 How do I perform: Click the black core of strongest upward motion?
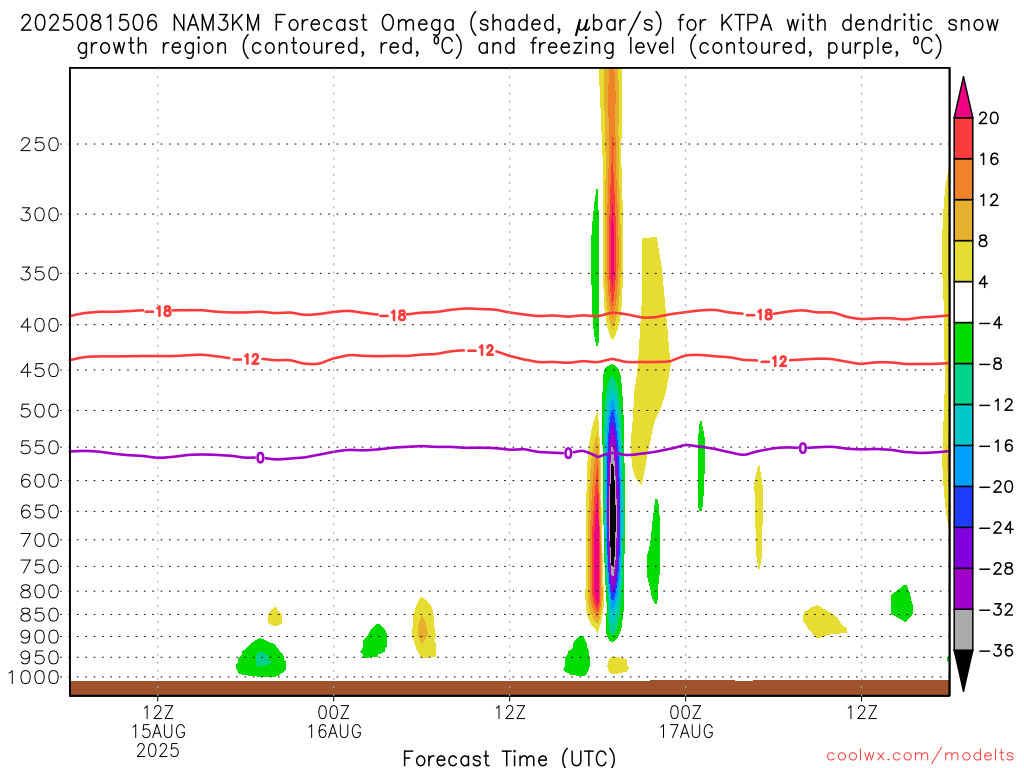coord(613,514)
